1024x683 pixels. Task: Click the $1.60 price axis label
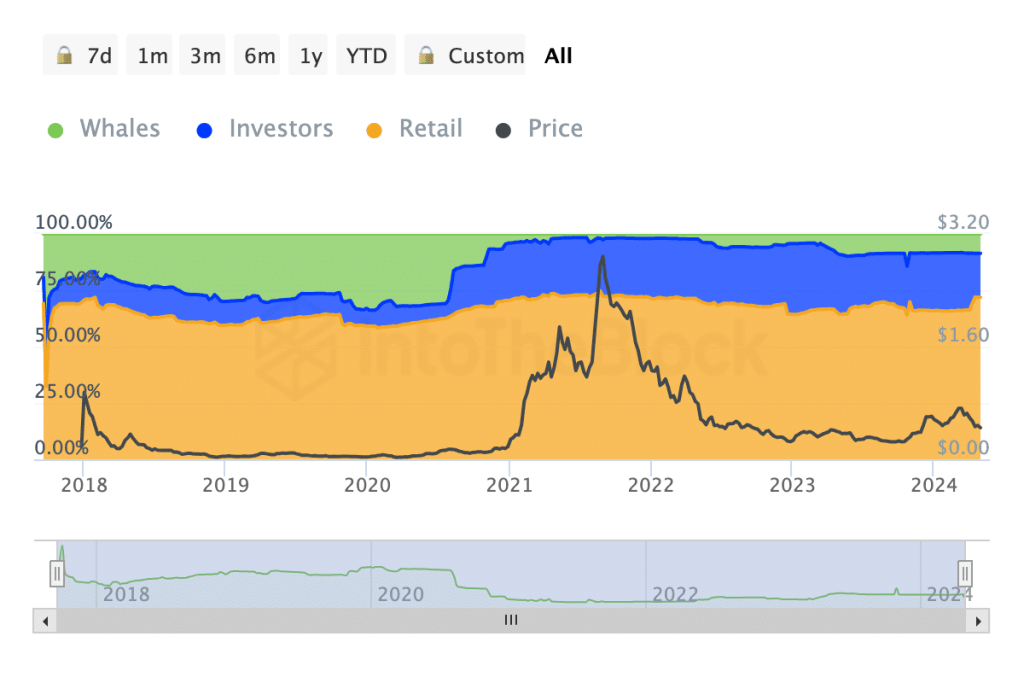[x=963, y=336]
